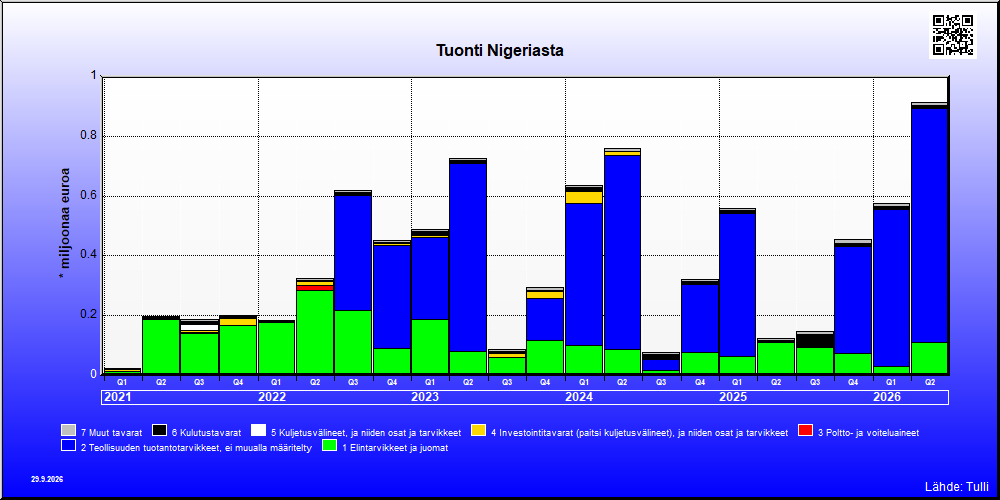Screen dimensions: 1000x500
Task: Click the year label '2026'
Action: click(886, 397)
